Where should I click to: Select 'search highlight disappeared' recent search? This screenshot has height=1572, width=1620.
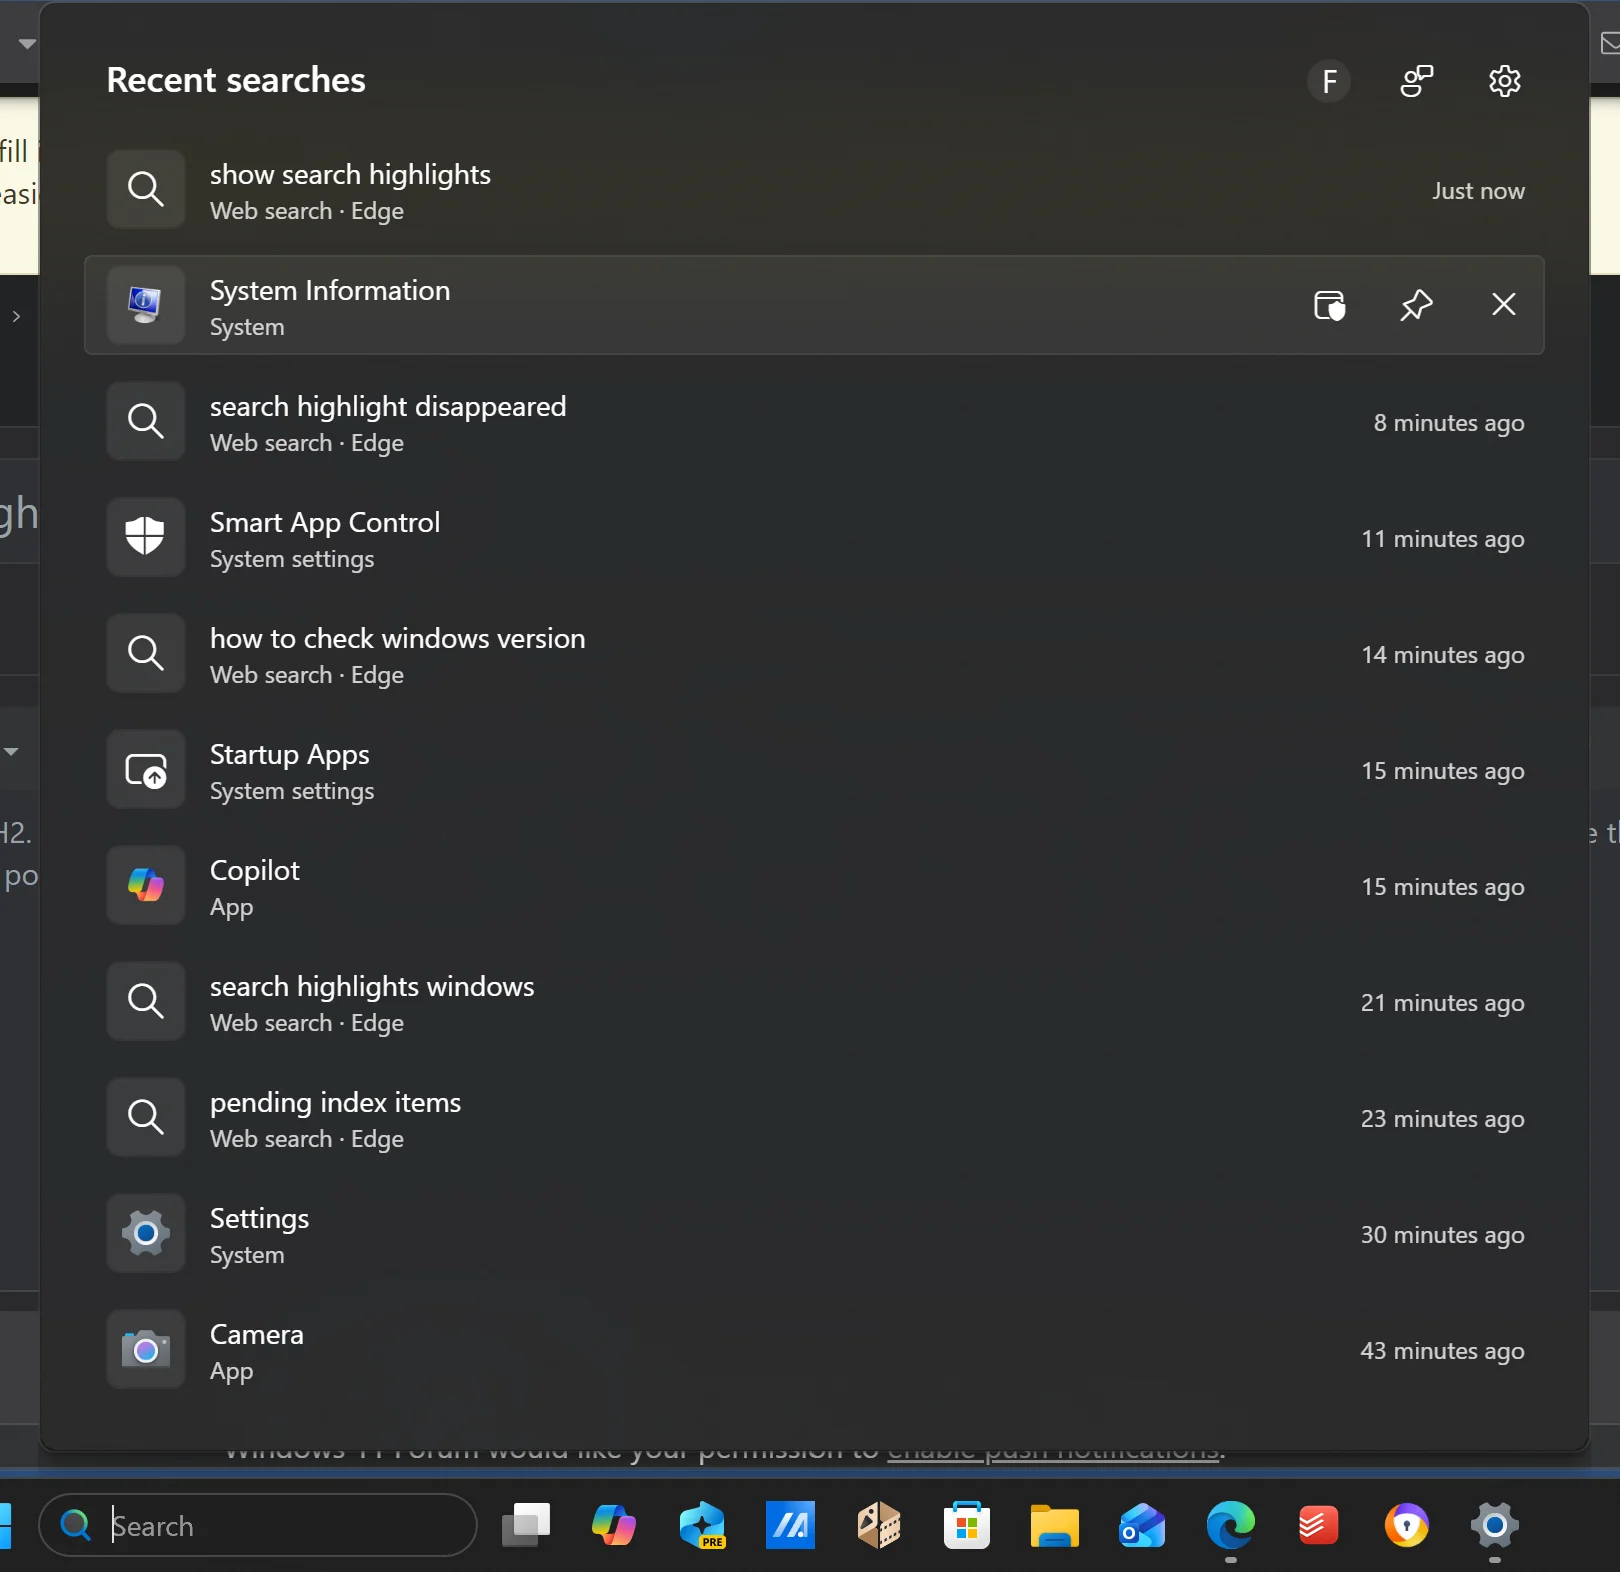point(814,422)
